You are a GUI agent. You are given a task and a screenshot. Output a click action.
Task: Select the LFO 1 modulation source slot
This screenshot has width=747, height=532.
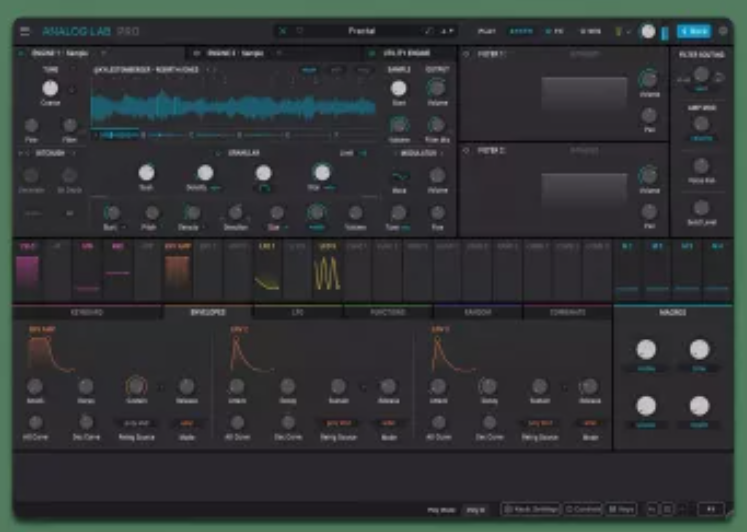(x=267, y=270)
